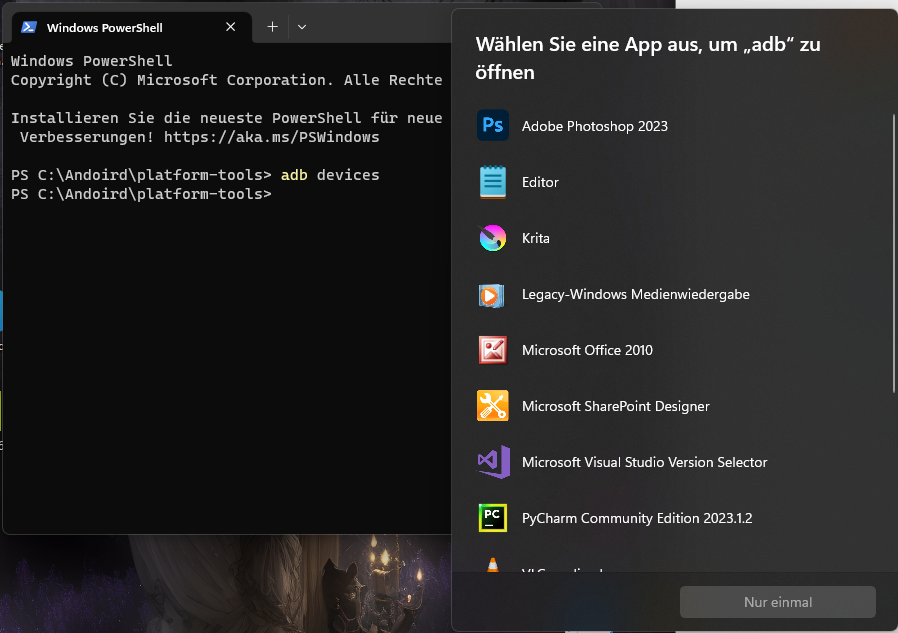
Task: Click the VLC cone icon at list bottom
Action: (x=493, y=565)
